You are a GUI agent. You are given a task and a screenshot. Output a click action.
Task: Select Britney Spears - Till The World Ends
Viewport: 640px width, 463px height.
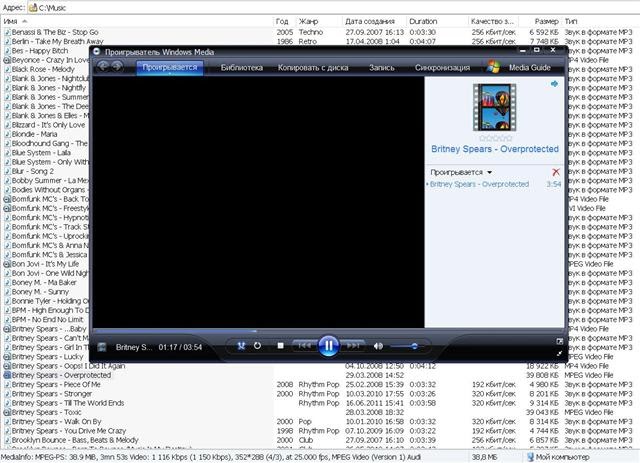coord(68,403)
